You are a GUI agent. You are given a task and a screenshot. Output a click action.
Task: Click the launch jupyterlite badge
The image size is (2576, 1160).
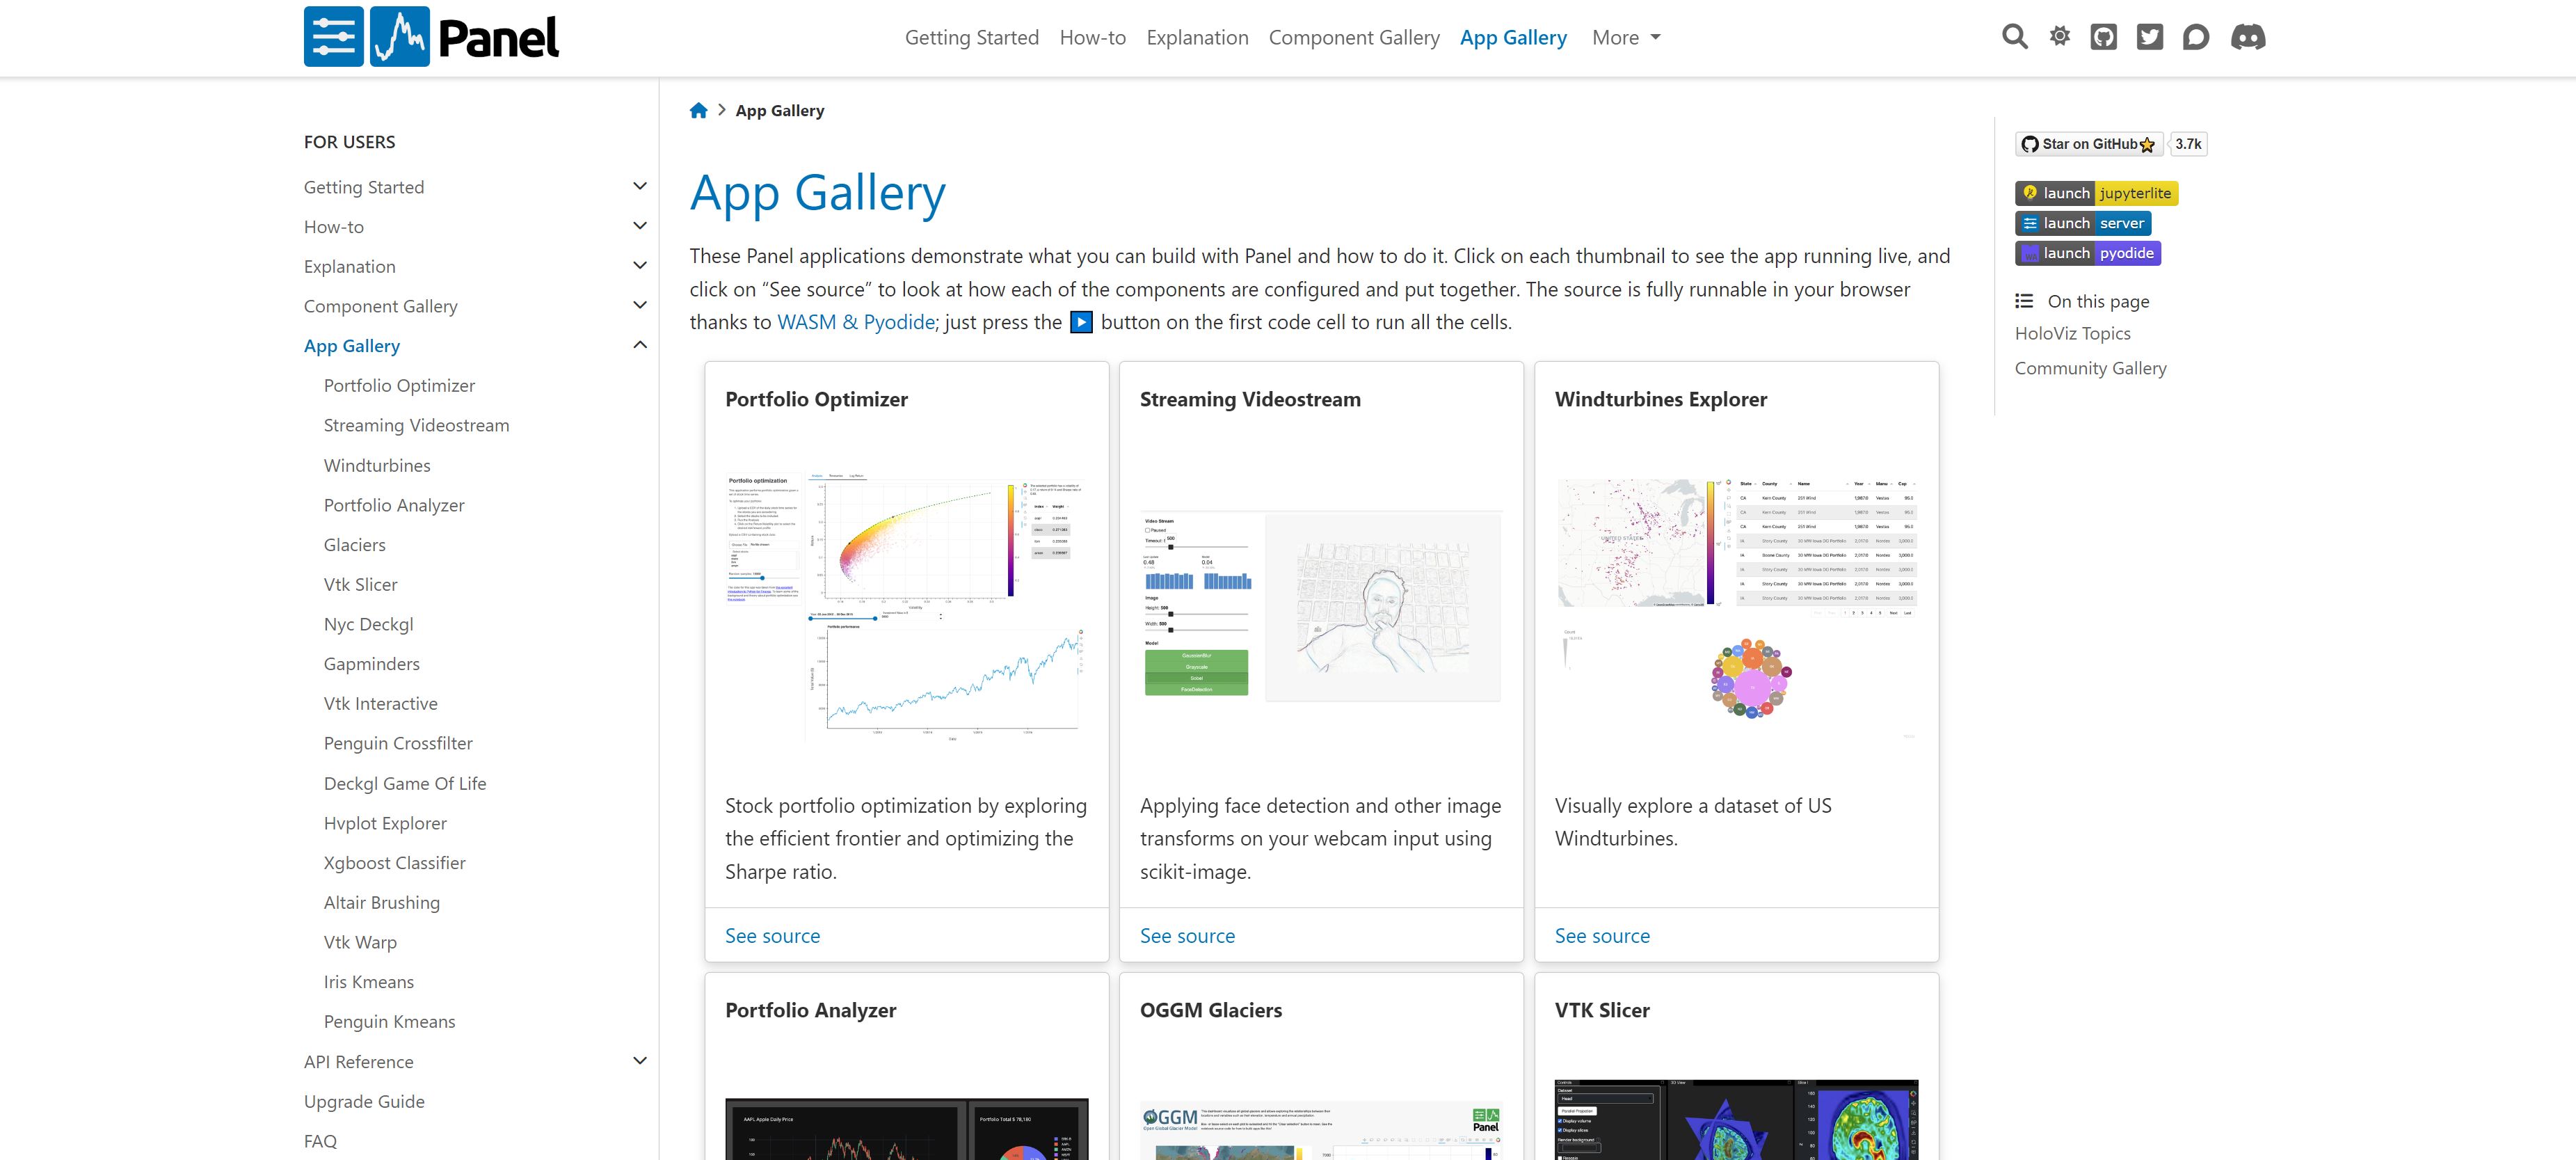2095,193
